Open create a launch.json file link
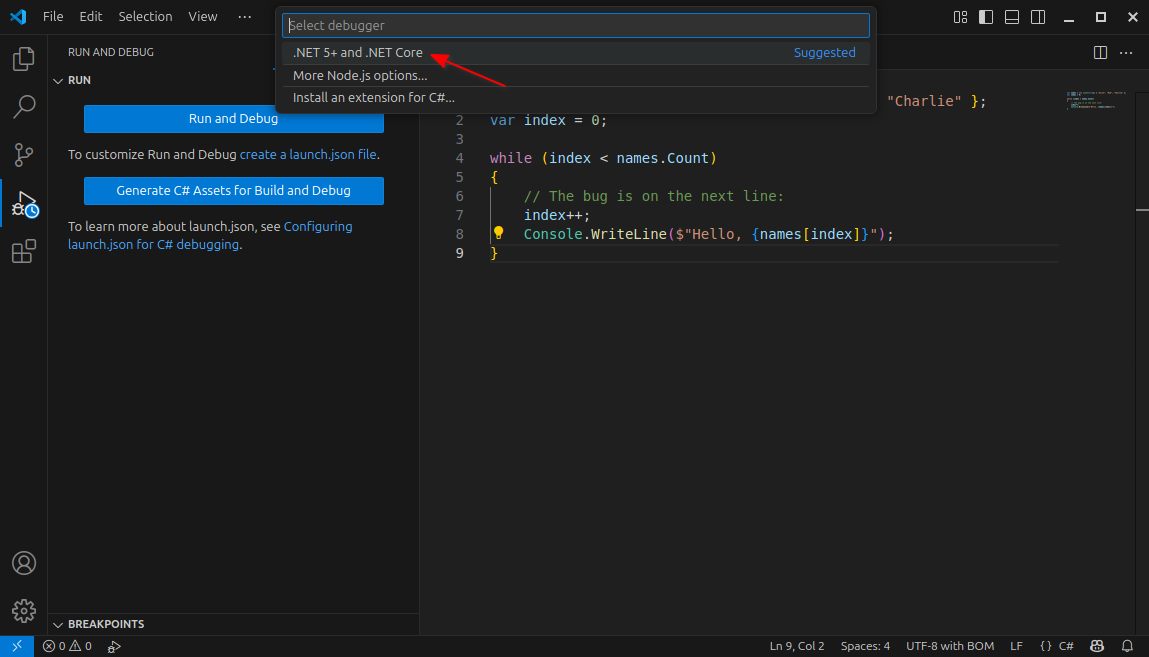1149x657 pixels. click(308, 155)
